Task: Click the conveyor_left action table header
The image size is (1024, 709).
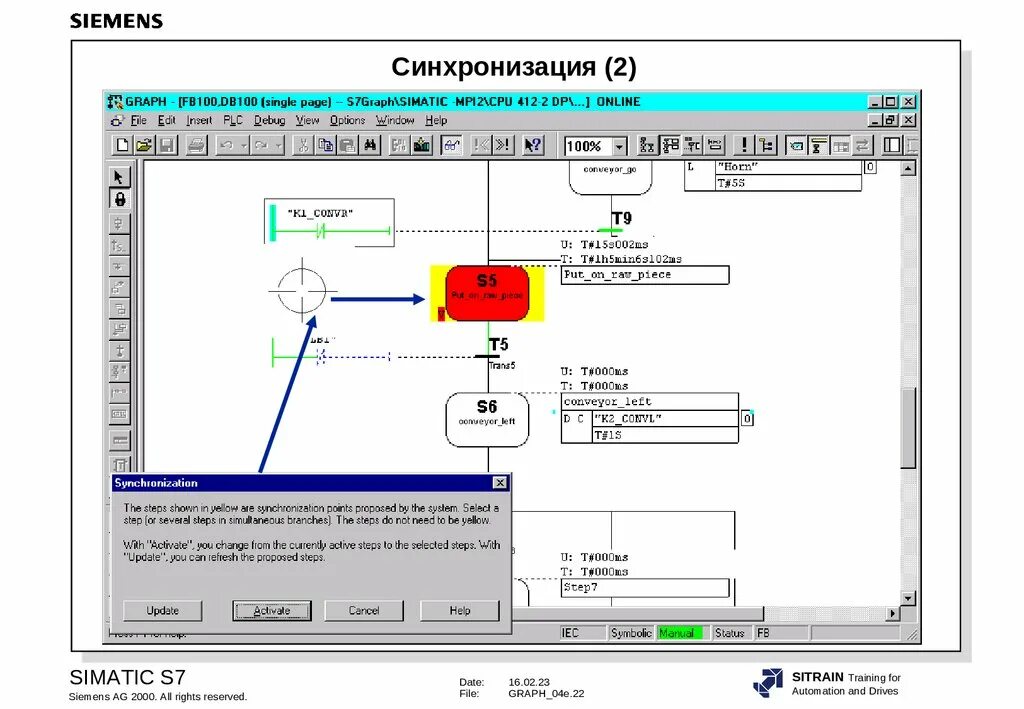Action: click(x=650, y=402)
